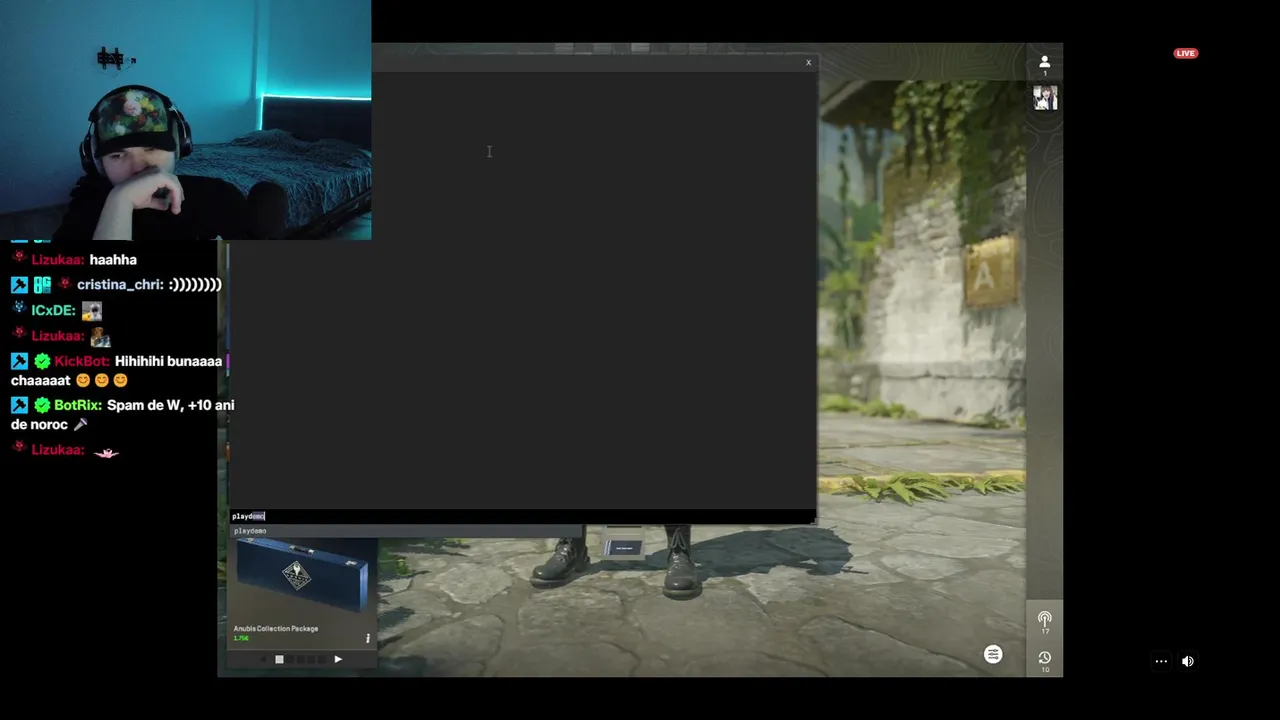Click the 'Spam de W' chat message
Viewport: 1280px width, 720px height.
(x=122, y=415)
